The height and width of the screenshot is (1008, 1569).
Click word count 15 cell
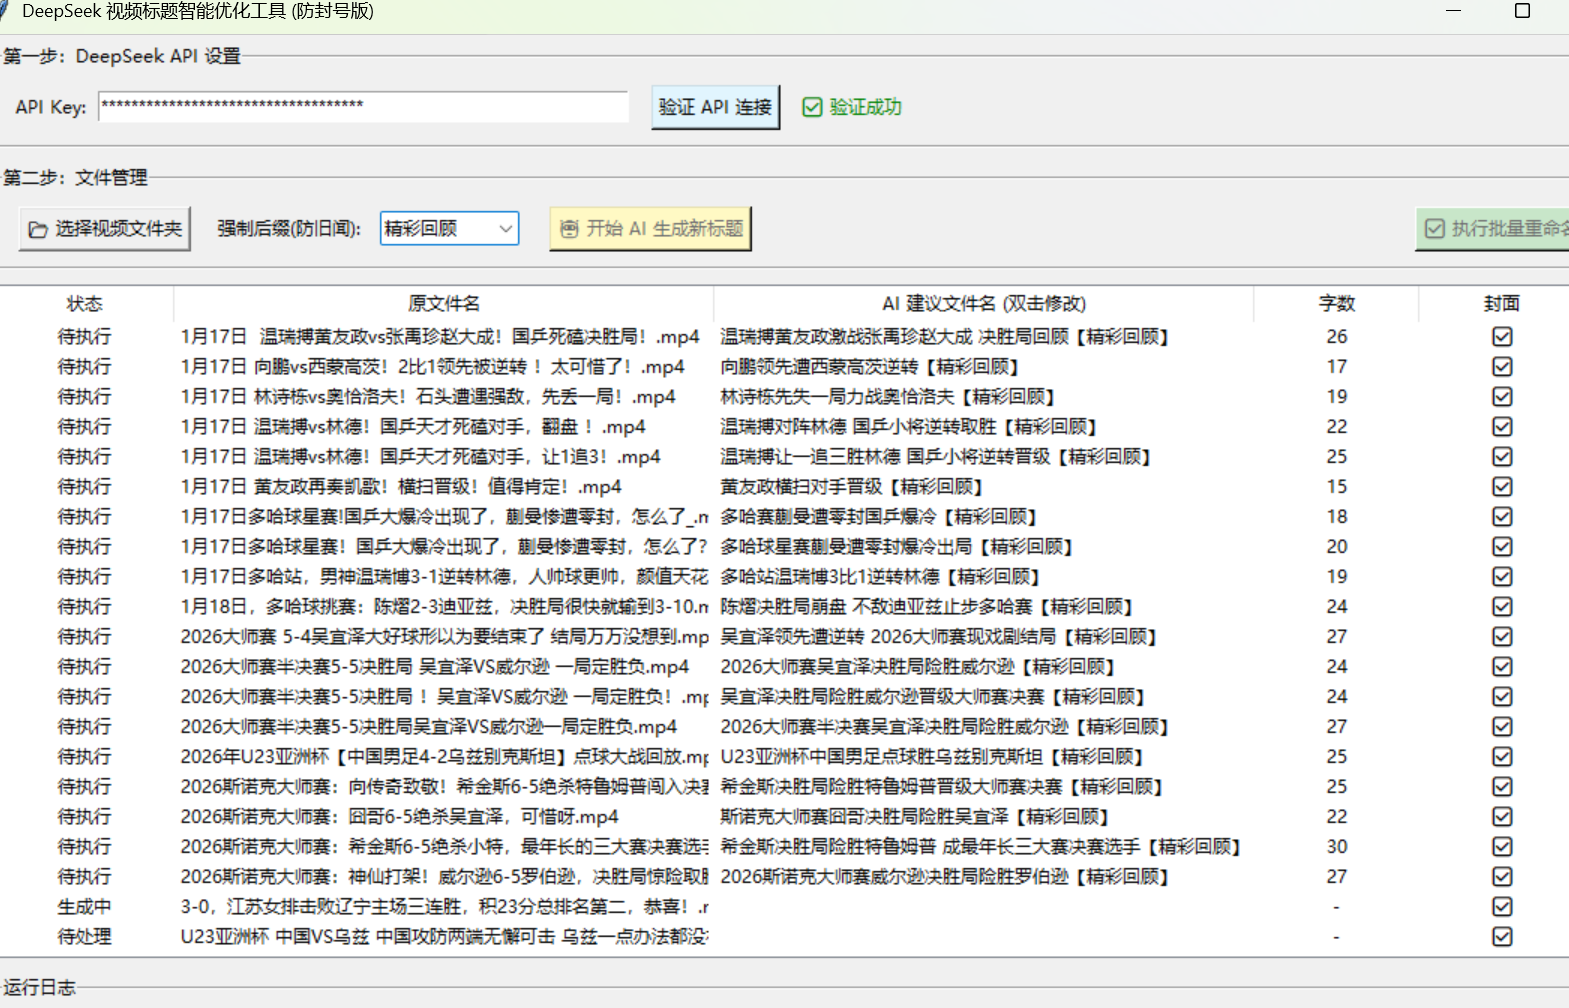(1337, 487)
